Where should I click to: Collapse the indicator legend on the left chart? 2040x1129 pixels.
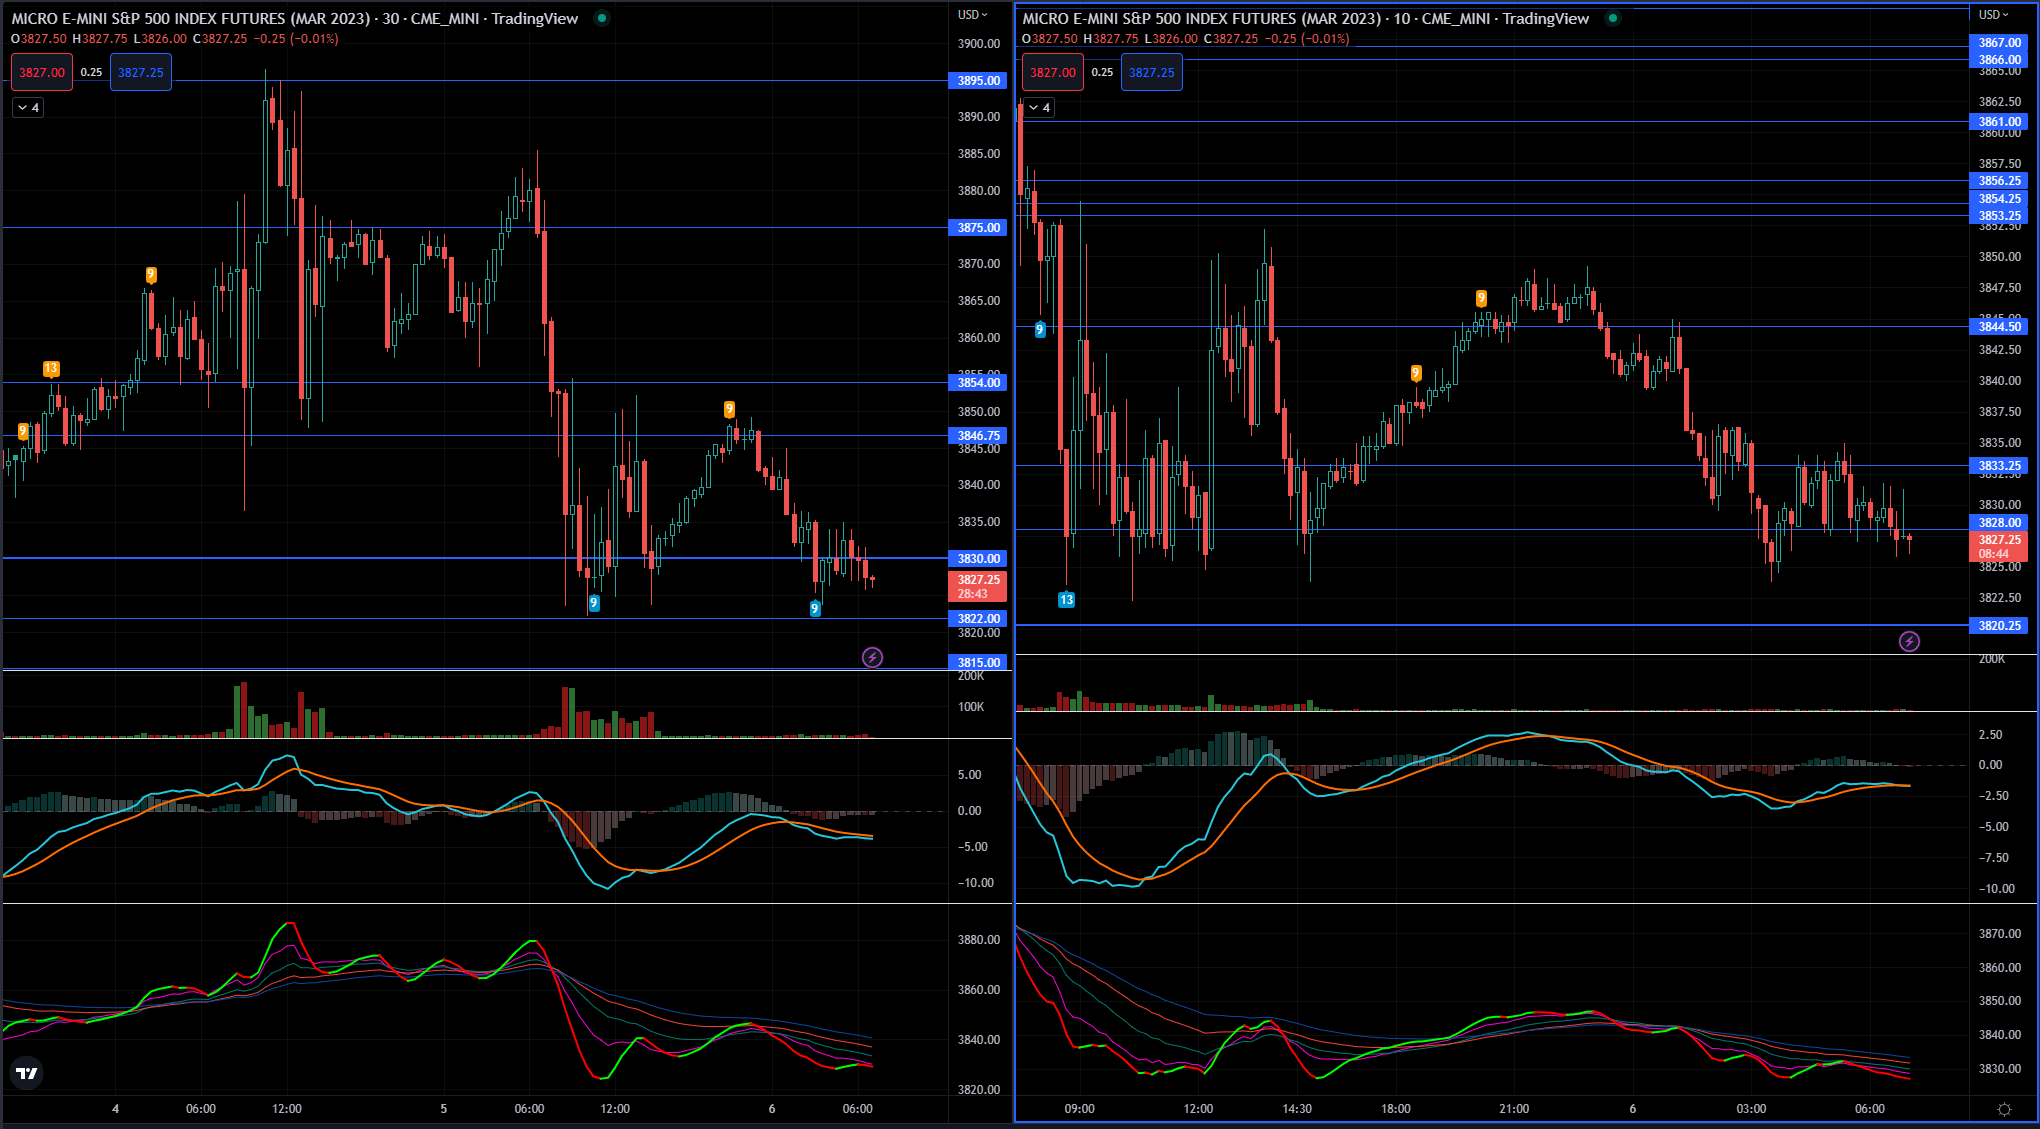point(28,108)
